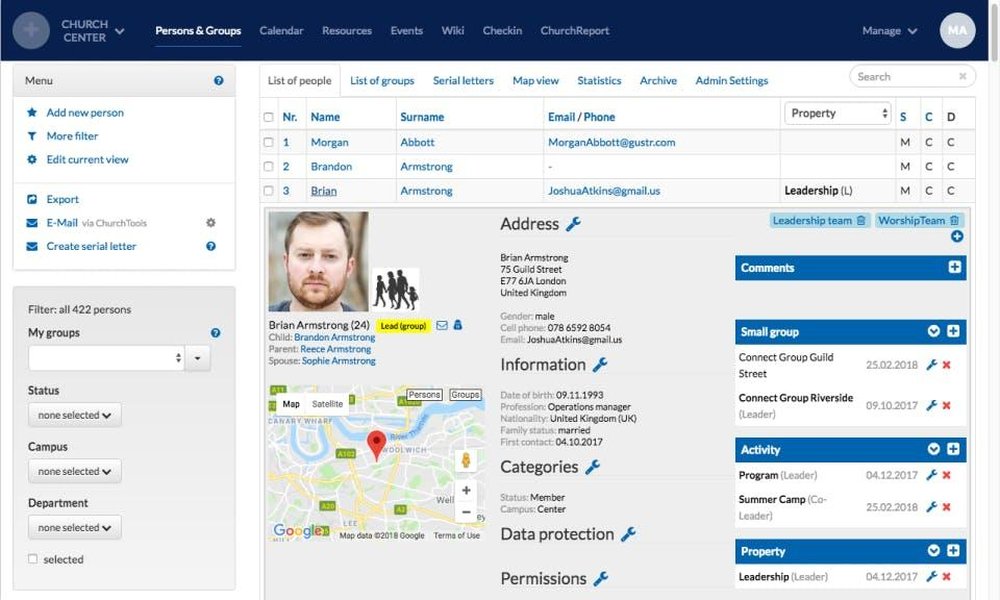The image size is (1000, 600).
Task: Click the Search input field
Action: [912, 77]
